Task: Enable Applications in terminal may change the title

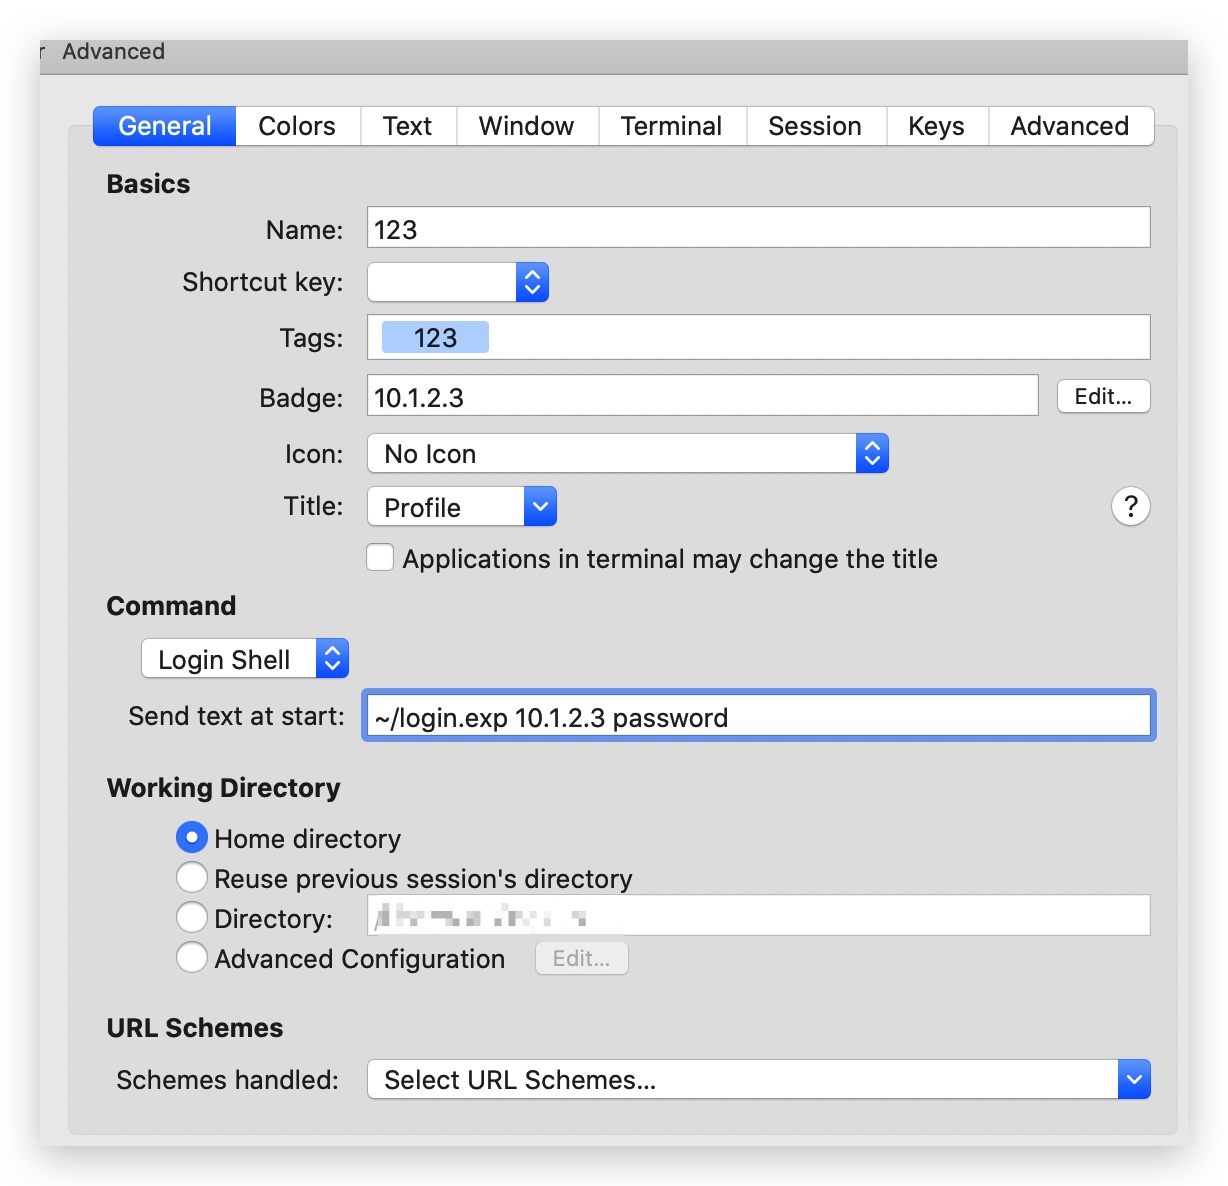Action: pos(380,558)
